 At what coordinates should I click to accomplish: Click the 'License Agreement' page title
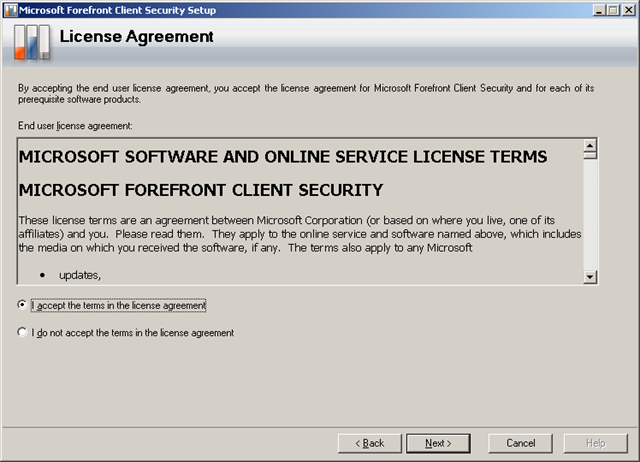(136, 37)
